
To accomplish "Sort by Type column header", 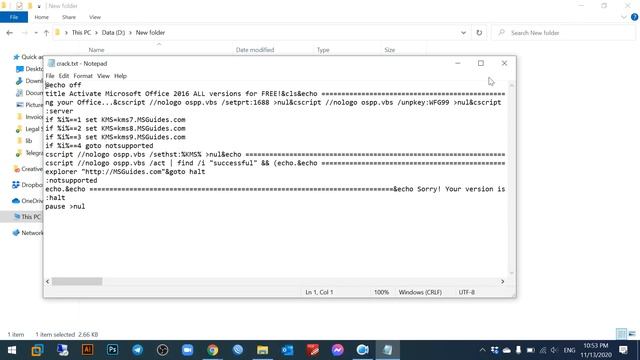I will coord(323,50).
